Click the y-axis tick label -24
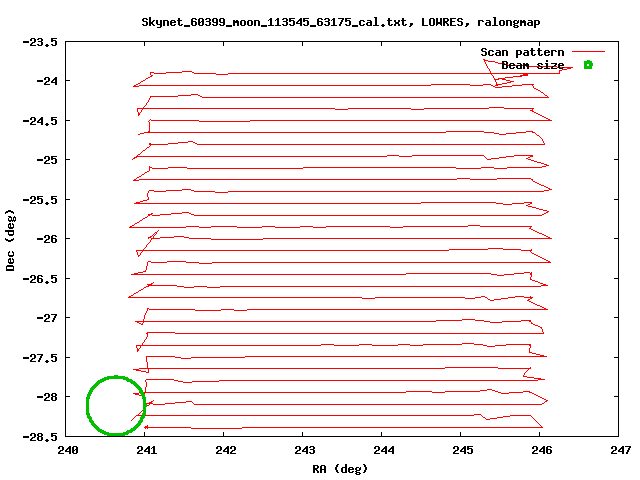Screen dimensions: 640x480 pos(47,81)
